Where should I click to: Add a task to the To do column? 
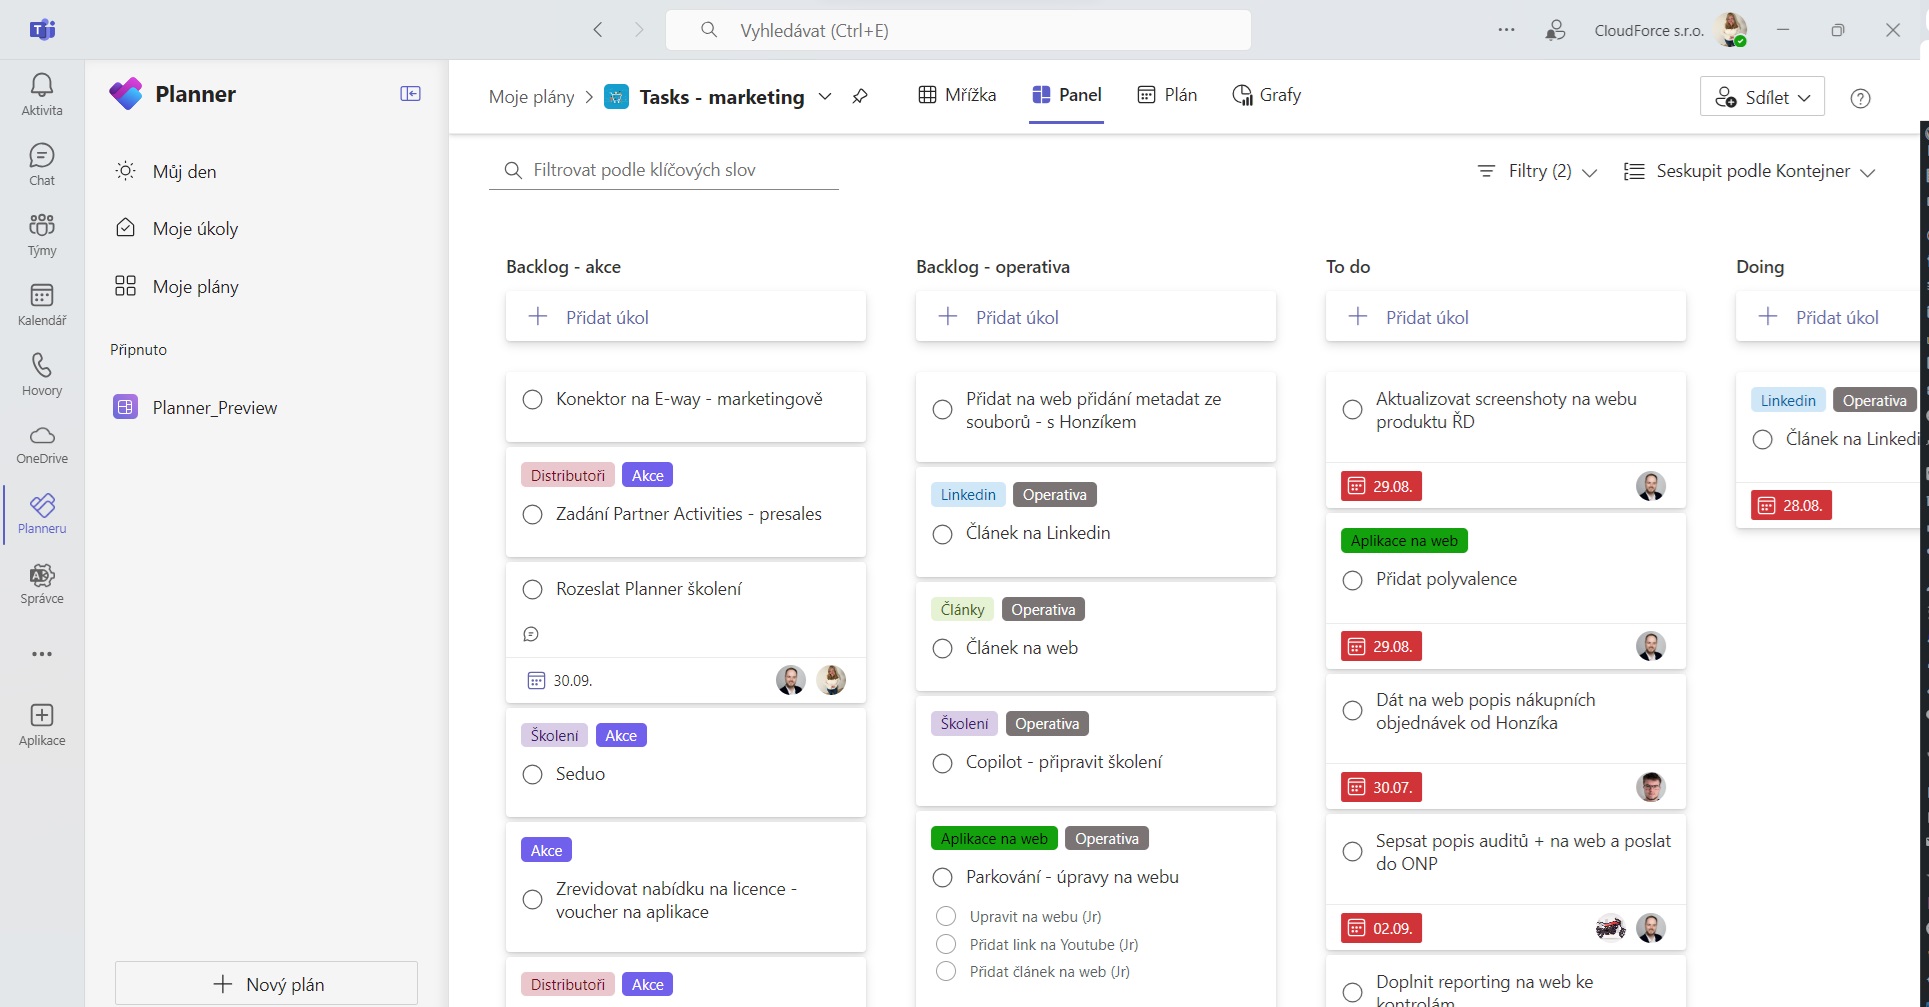(x=1506, y=317)
